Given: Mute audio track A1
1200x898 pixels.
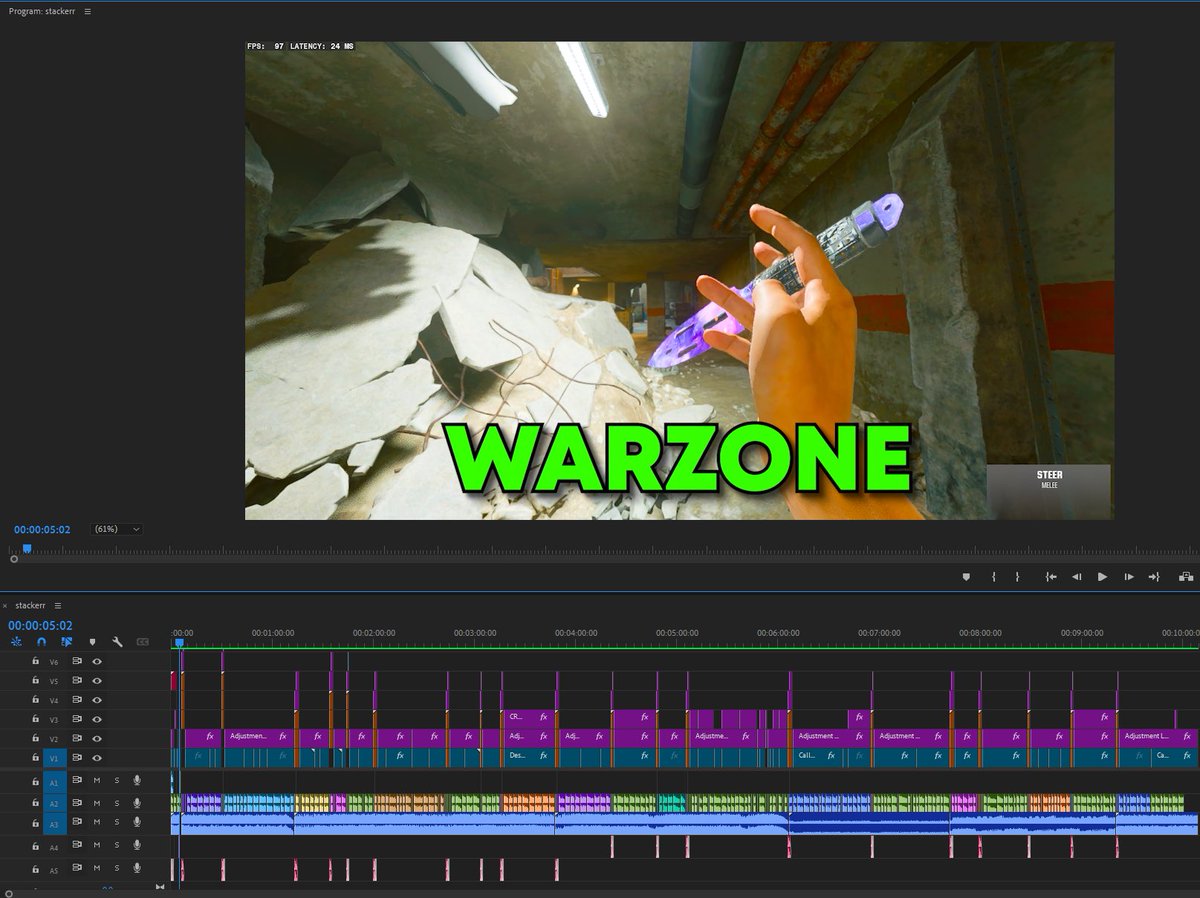Looking at the screenshot, I should click(x=97, y=780).
